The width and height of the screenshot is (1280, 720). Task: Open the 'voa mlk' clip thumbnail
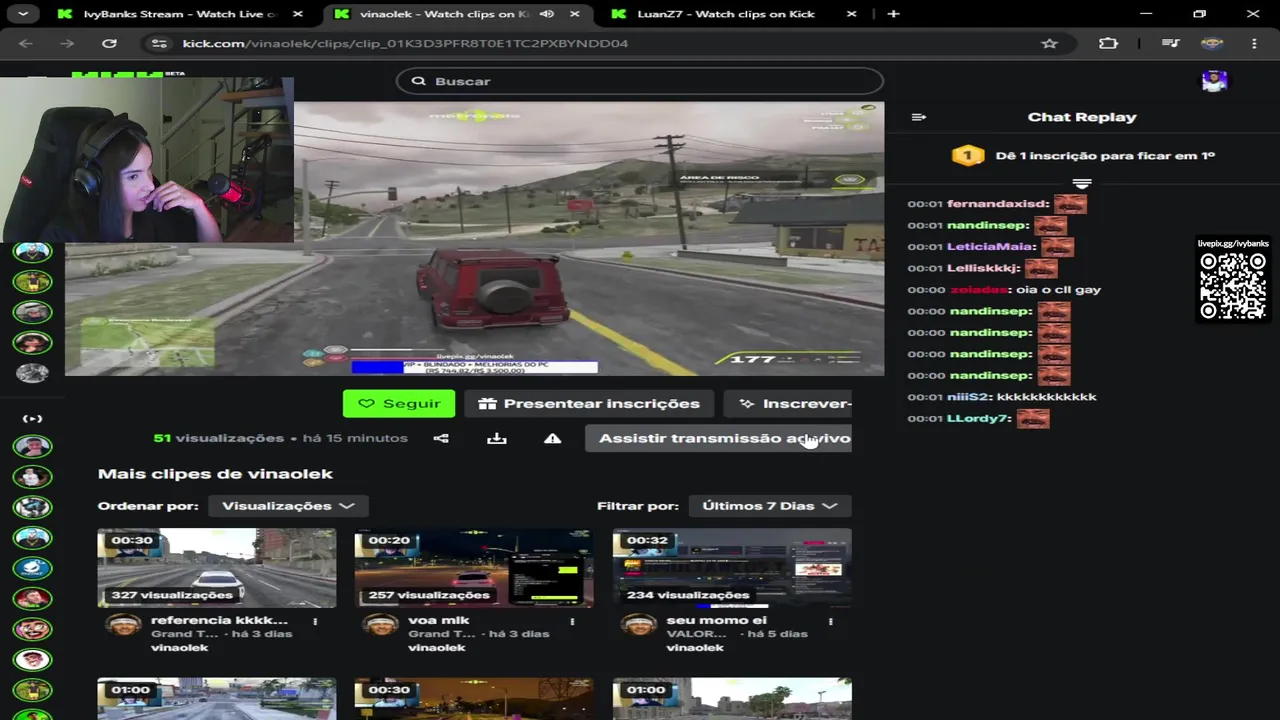click(474, 568)
